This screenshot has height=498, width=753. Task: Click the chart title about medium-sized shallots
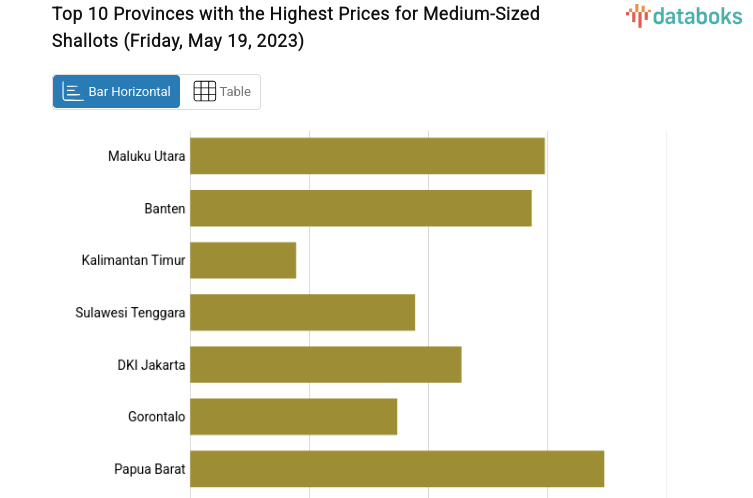pos(295,27)
